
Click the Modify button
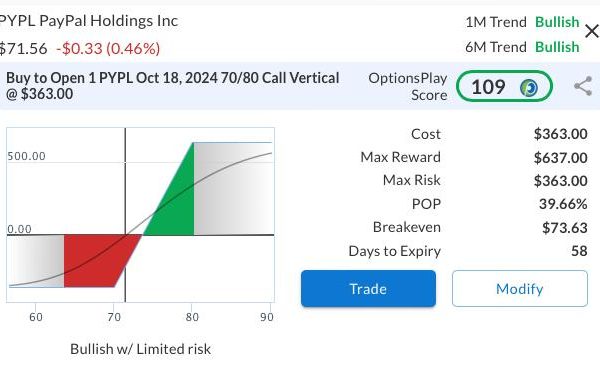click(520, 289)
